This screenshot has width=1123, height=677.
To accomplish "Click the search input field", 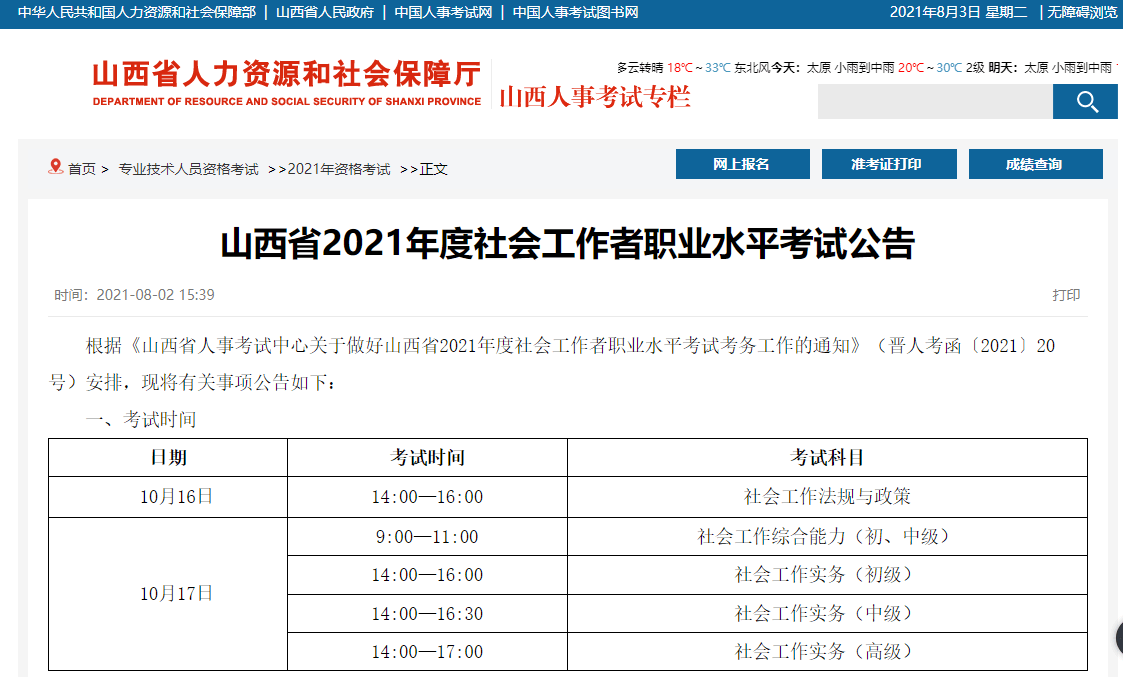I will tap(935, 102).
